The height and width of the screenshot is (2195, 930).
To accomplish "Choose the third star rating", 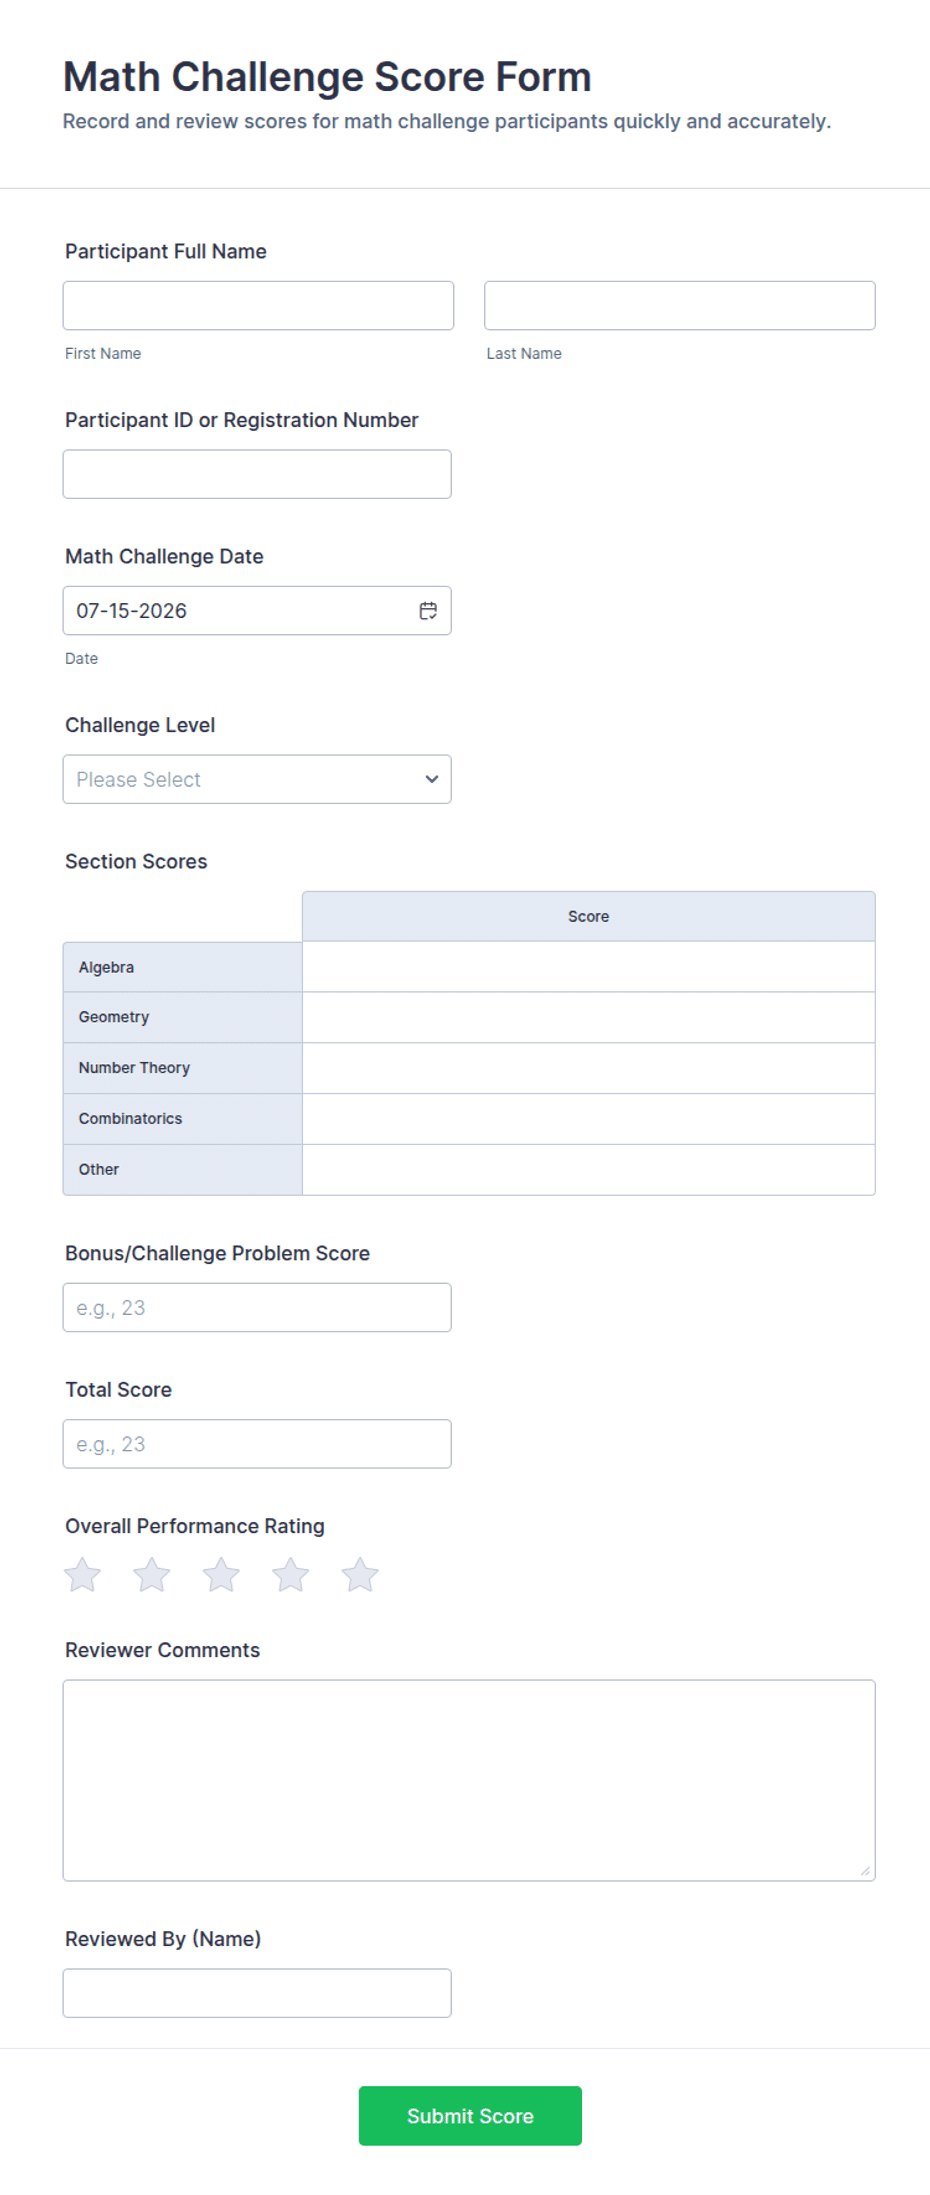I will click(221, 1575).
